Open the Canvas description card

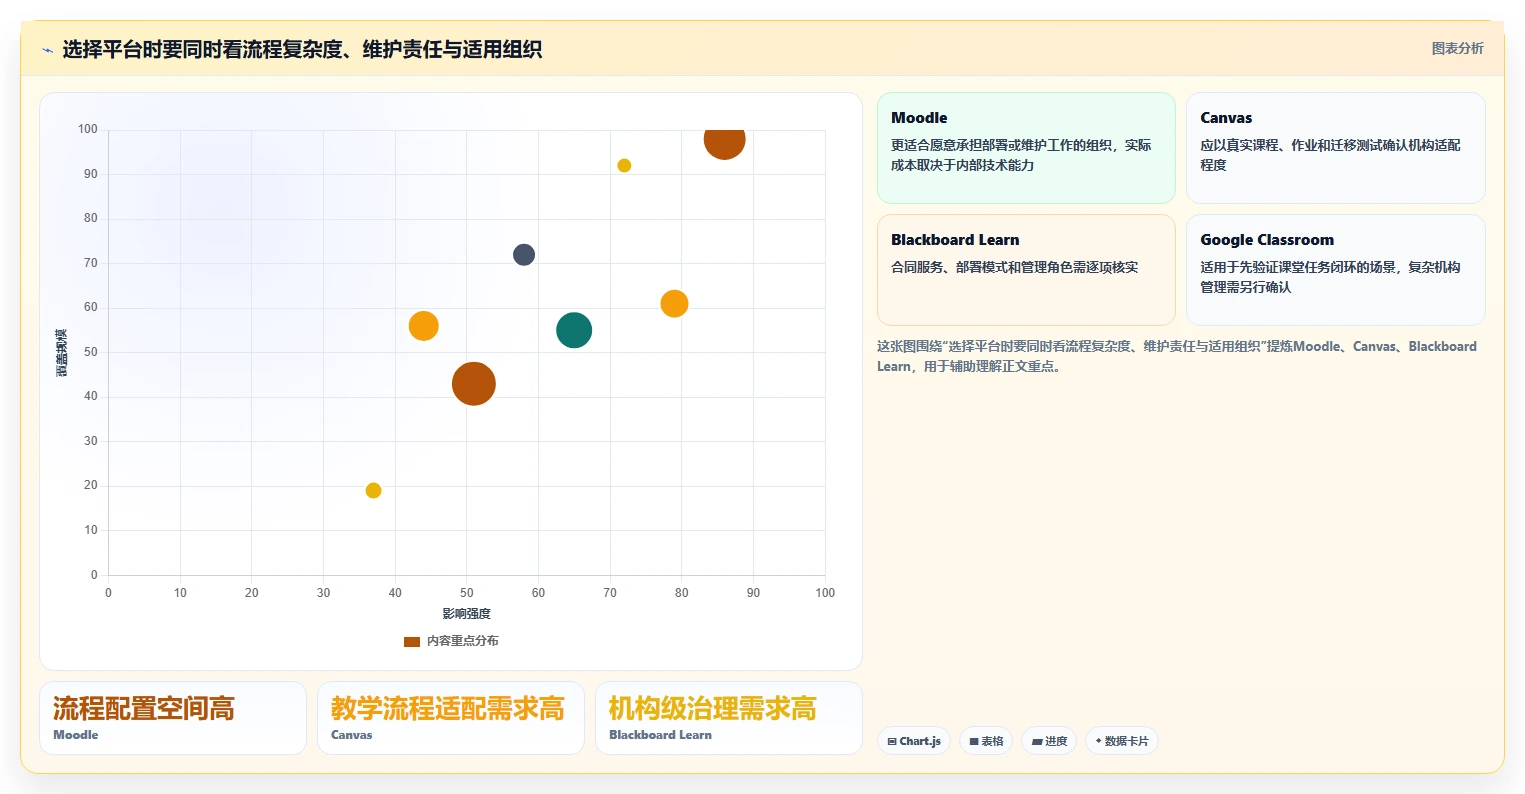click(1335, 148)
